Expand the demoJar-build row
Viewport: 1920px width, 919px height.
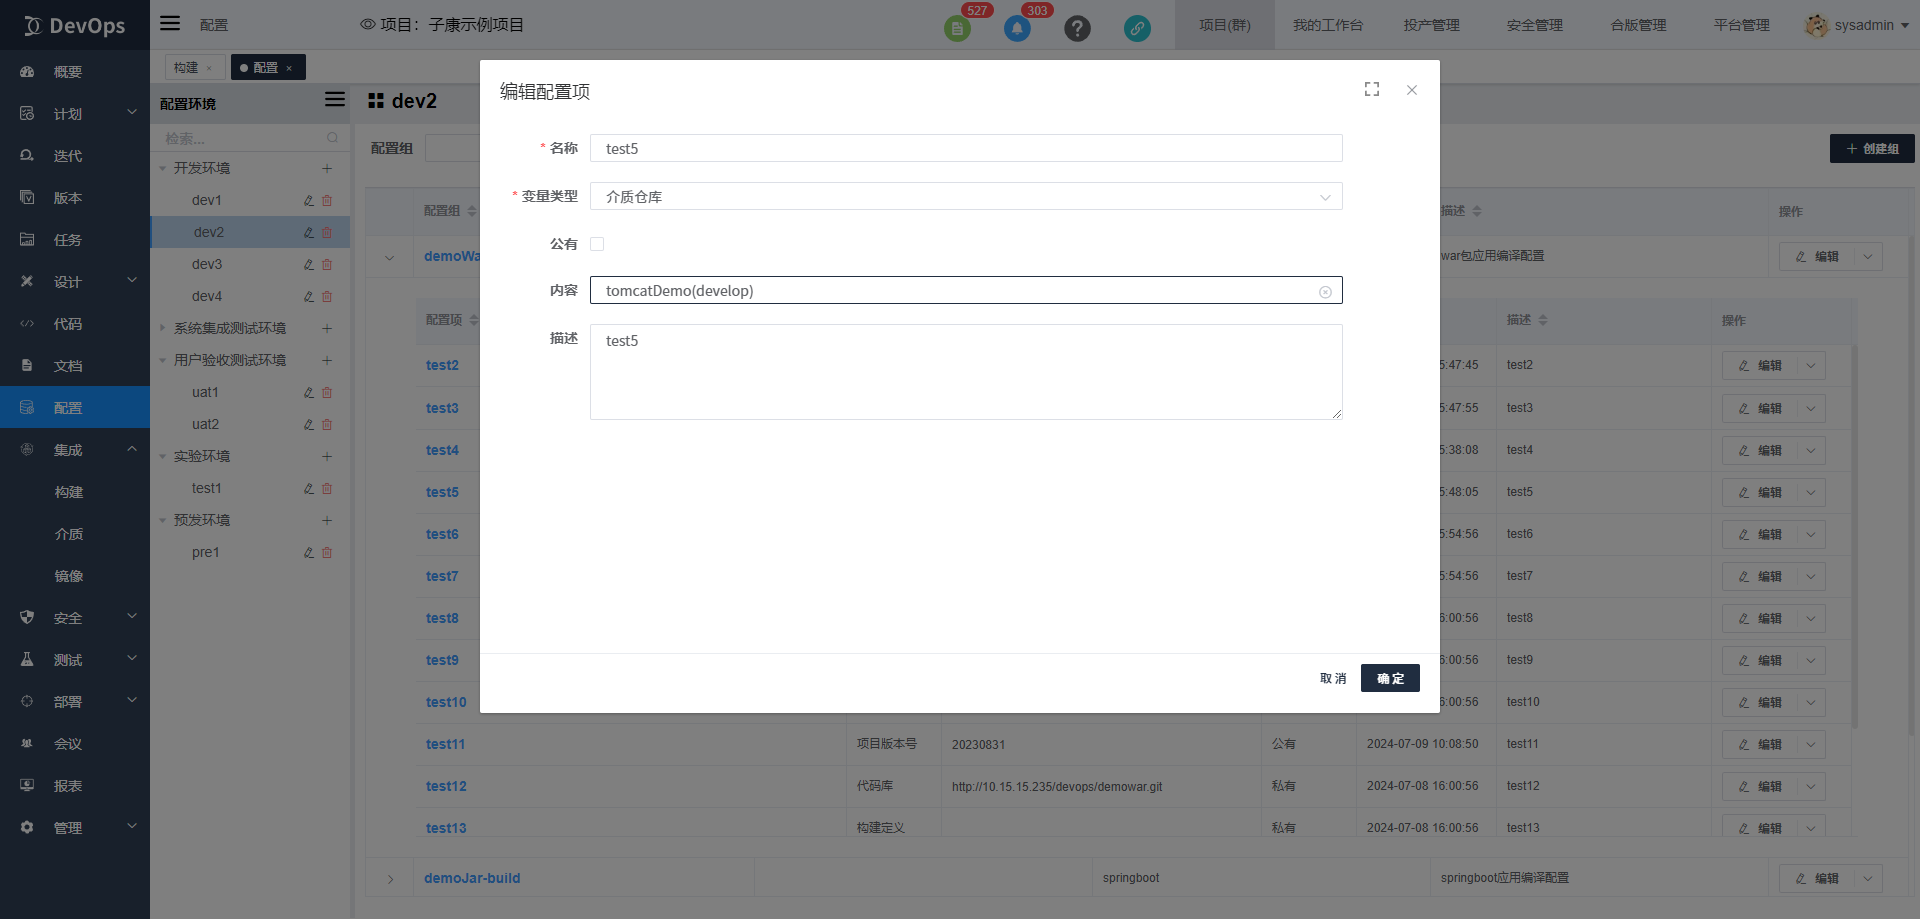tap(390, 879)
